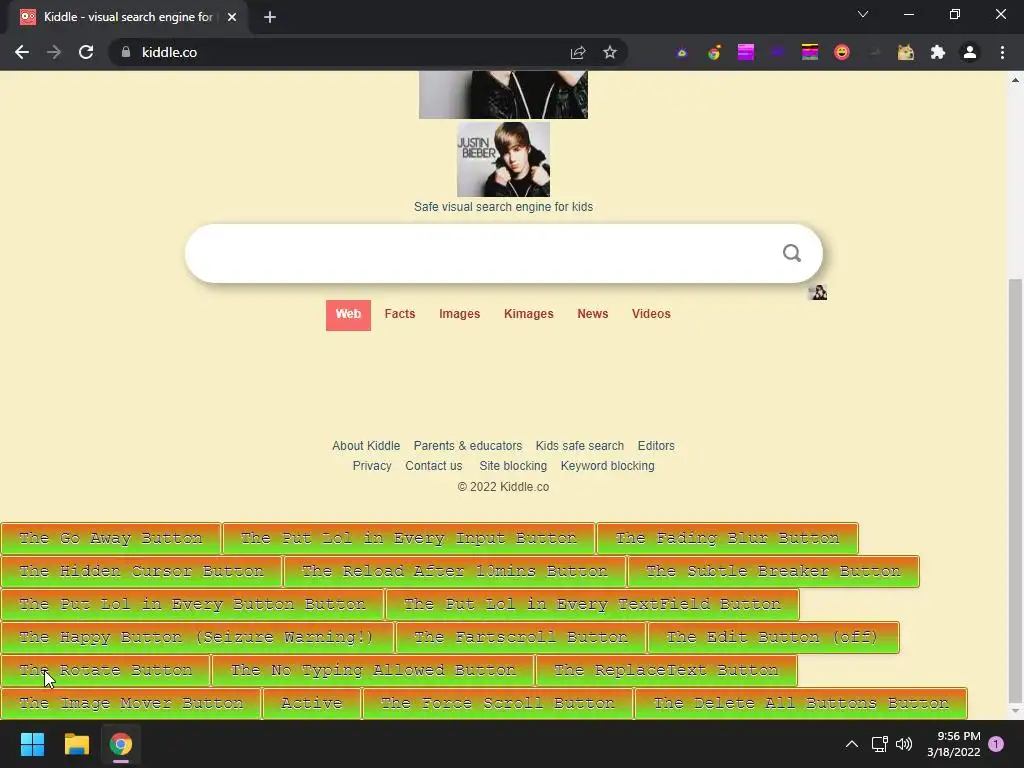Show hidden system tray icons
This screenshot has width=1024, height=768.
click(852, 744)
